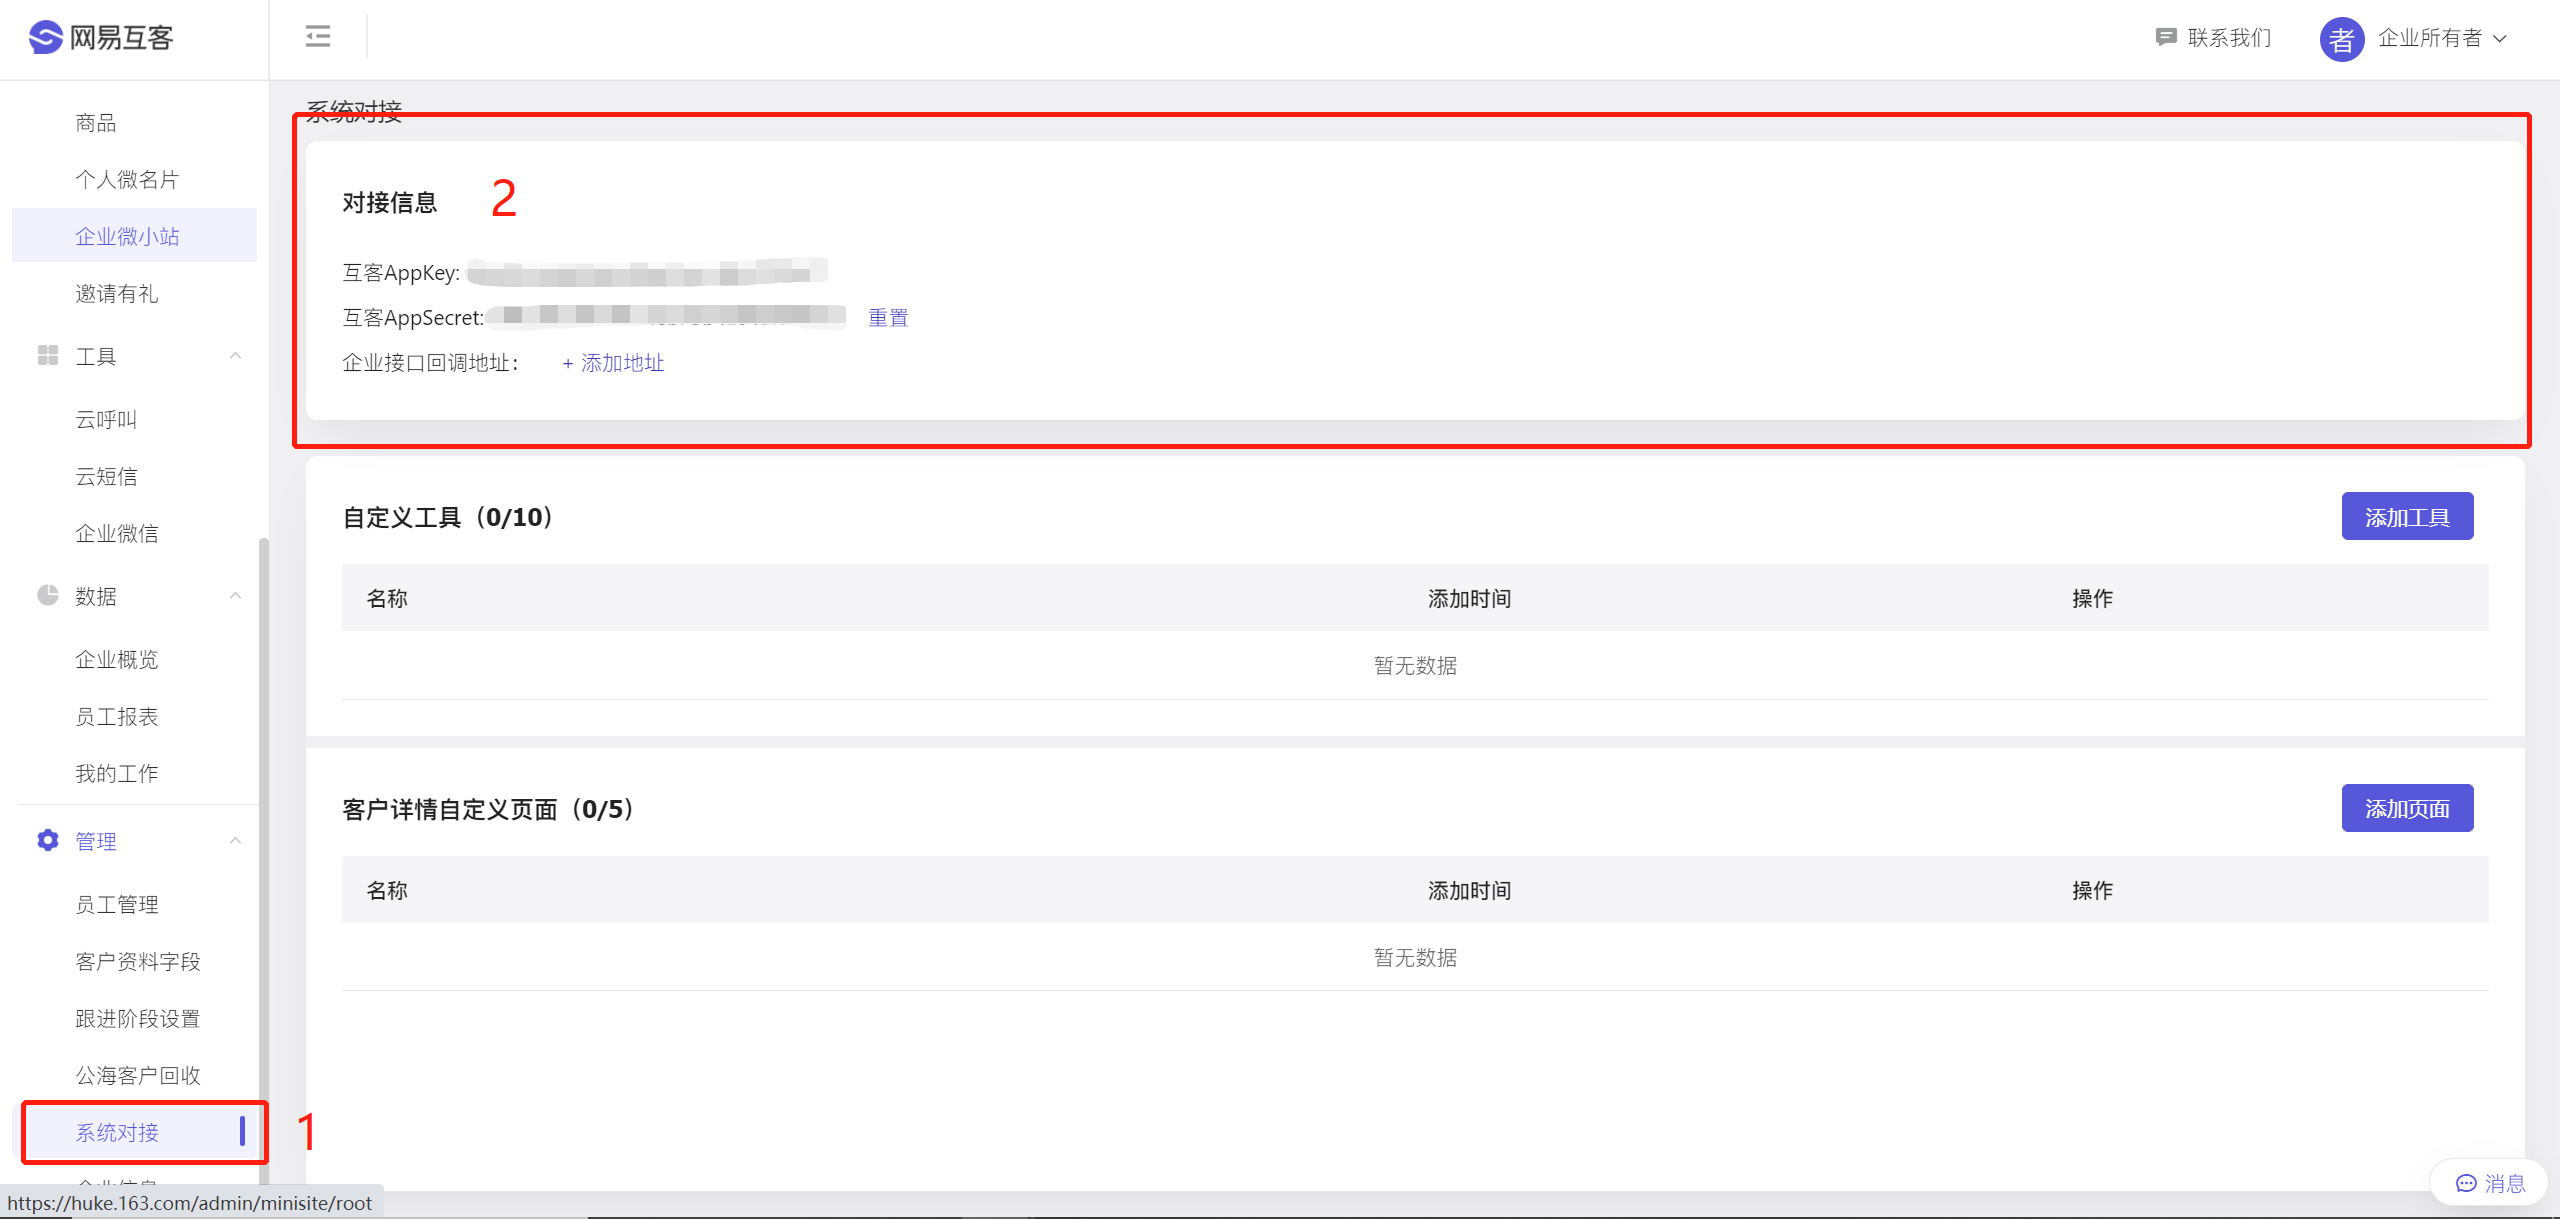This screenshot has width=2560, height=1219.
Task: Click the 企业所有者 account name
Action: pyautogui.click(x=2430, y=38)
